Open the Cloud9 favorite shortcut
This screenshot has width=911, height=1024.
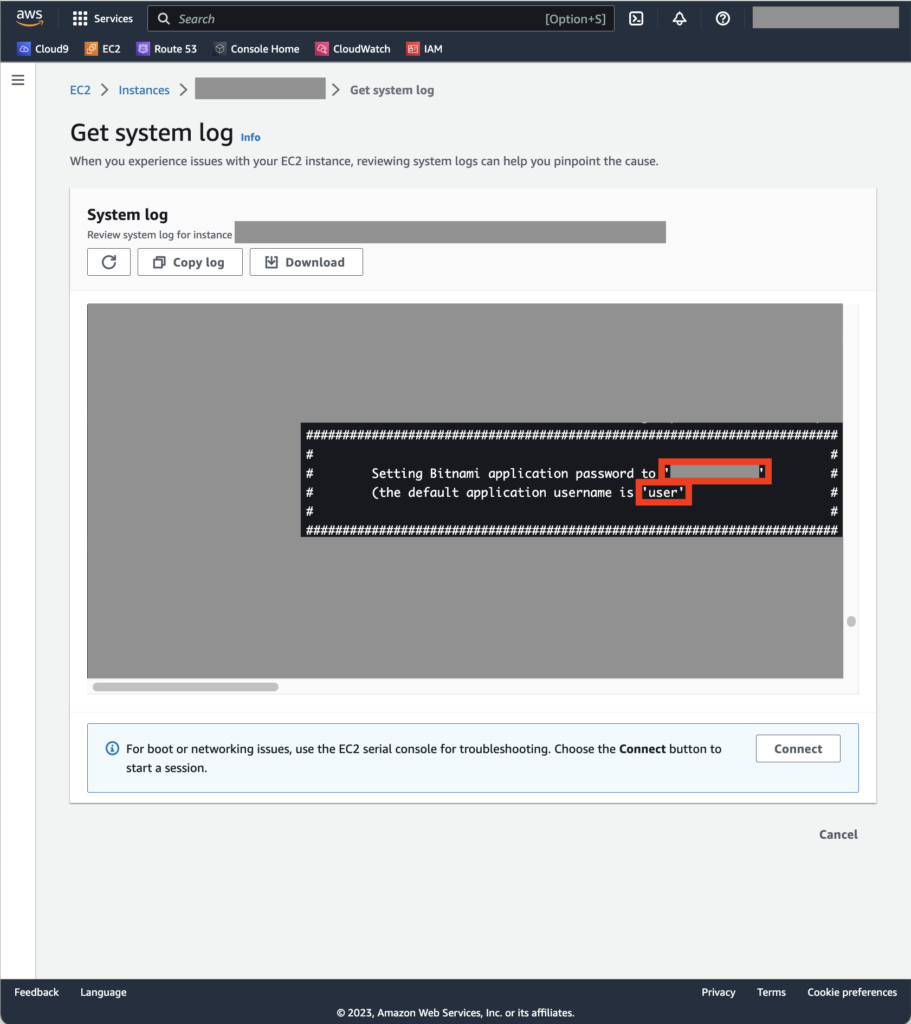click(42, 49)
